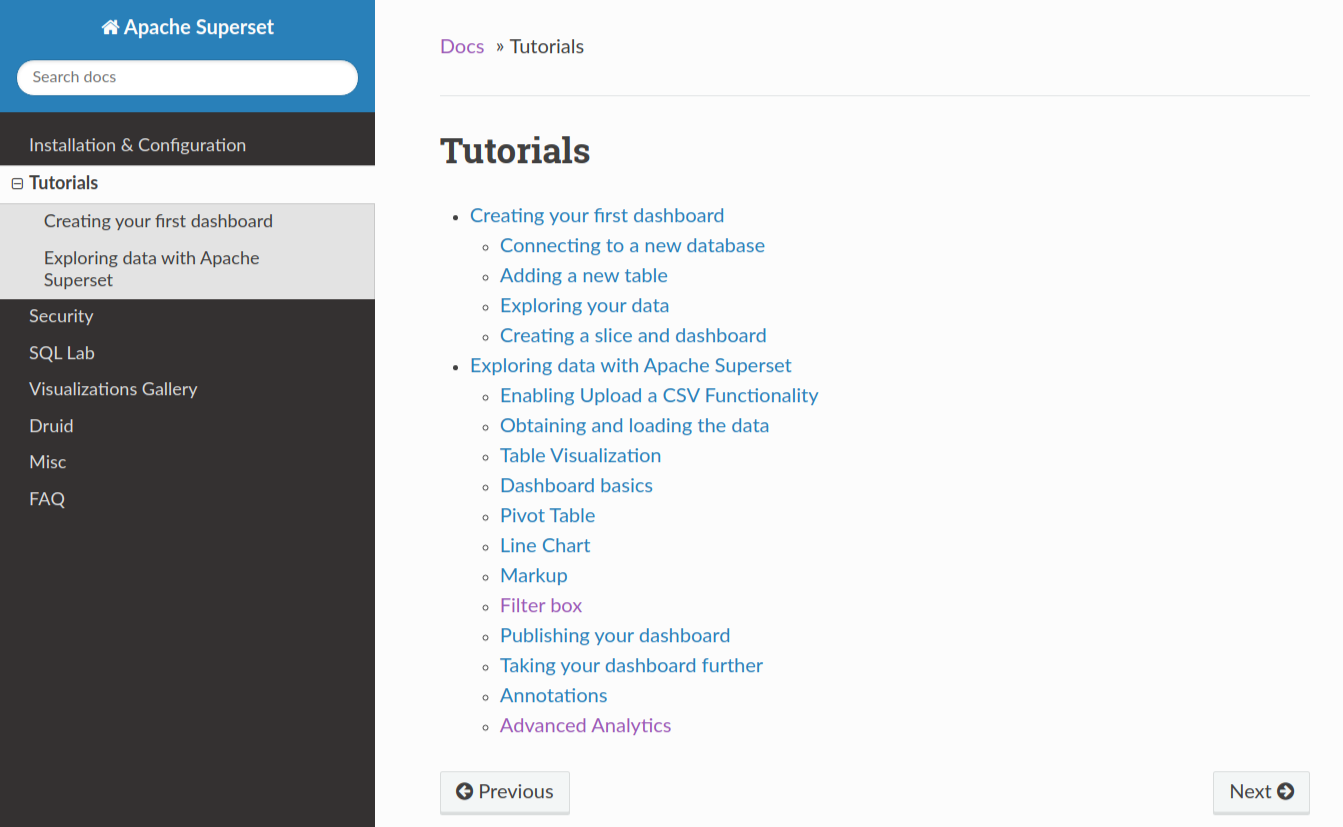Click the Previous page button
The width and height of the screenshot is (1343, 827).
click(505, 792)
